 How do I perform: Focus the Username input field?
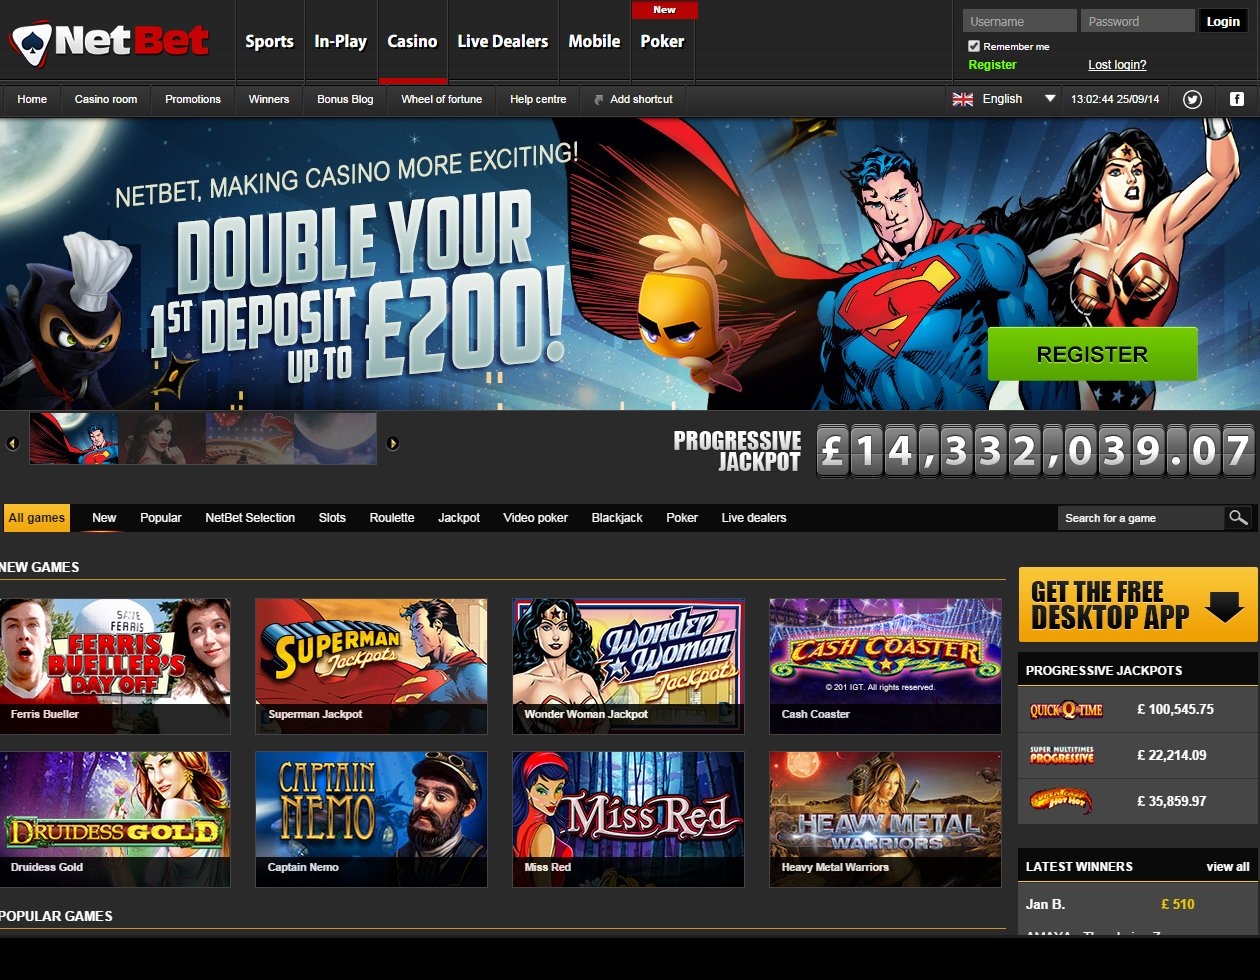[x=1019, y=21]
